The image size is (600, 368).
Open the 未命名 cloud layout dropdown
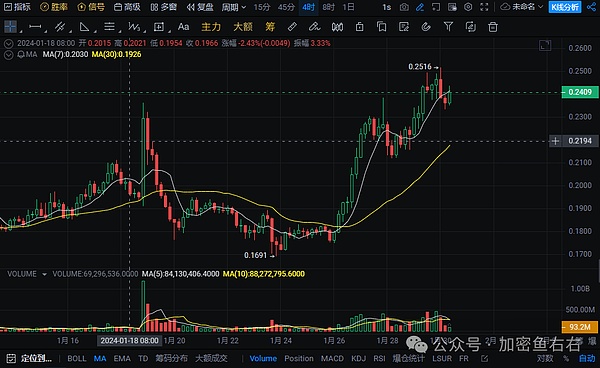coord(522,7)
